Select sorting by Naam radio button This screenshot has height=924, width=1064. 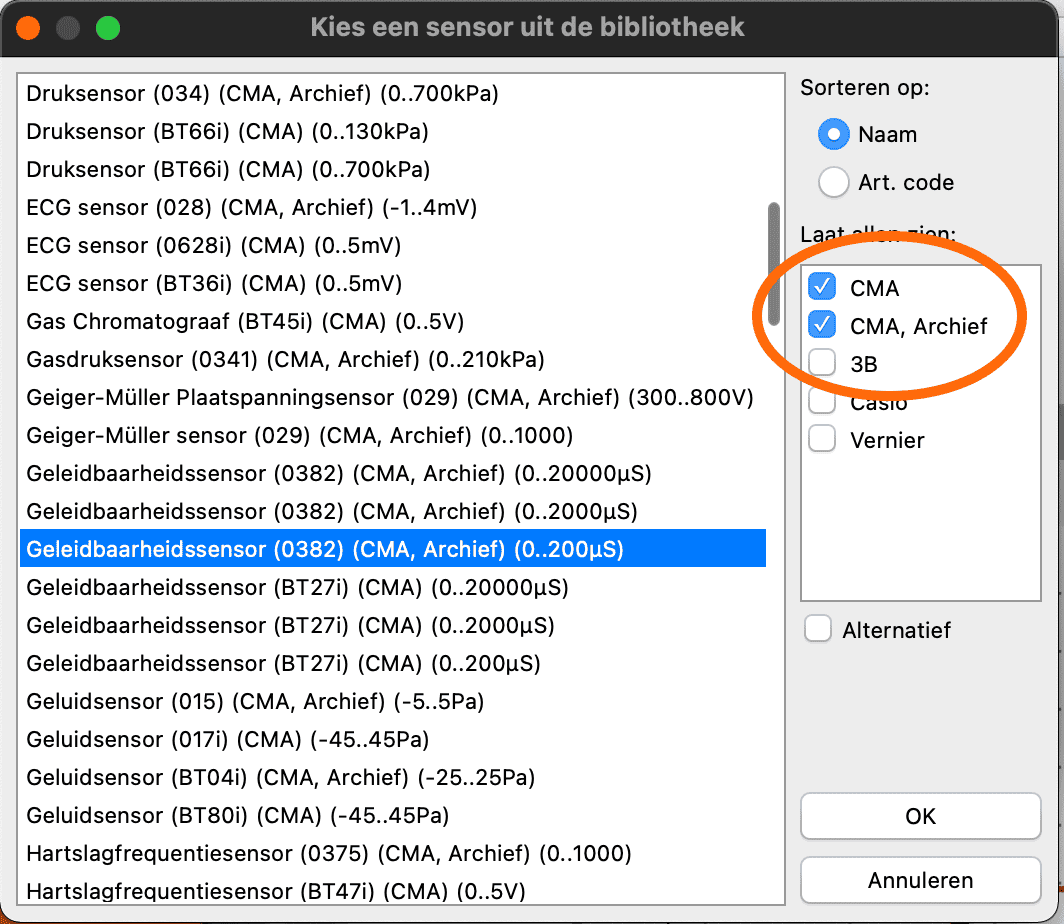pyautogui.click(x=833, y=134)
